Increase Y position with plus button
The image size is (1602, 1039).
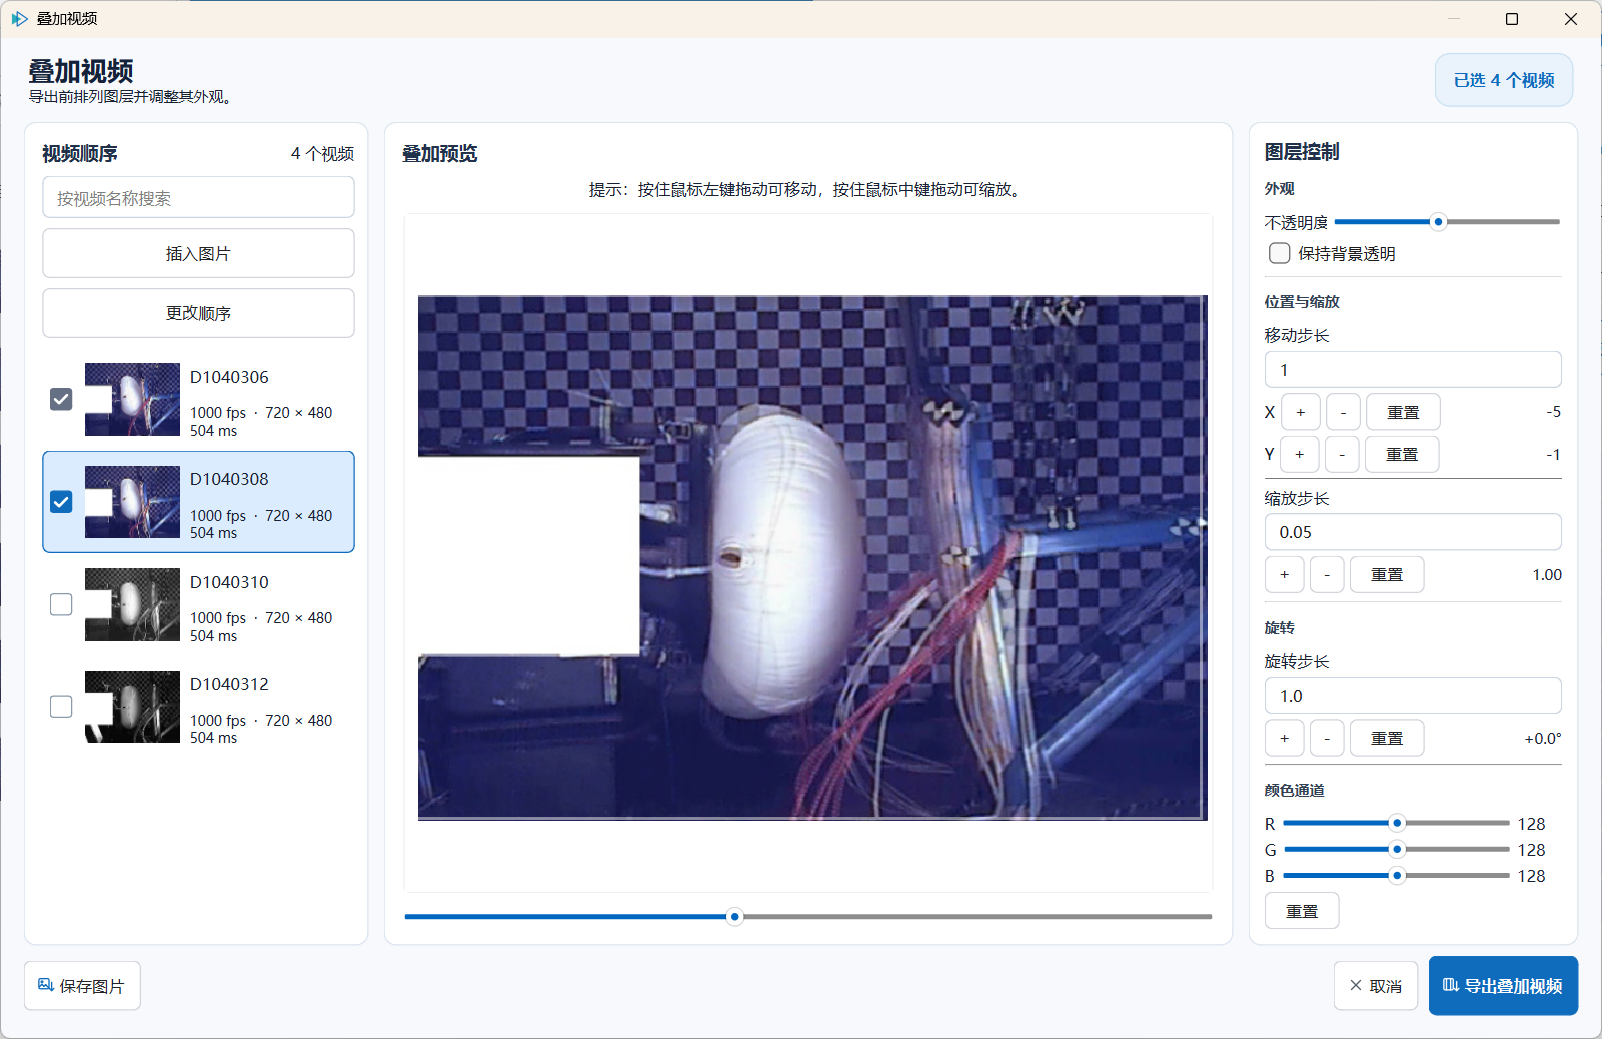1300,454
